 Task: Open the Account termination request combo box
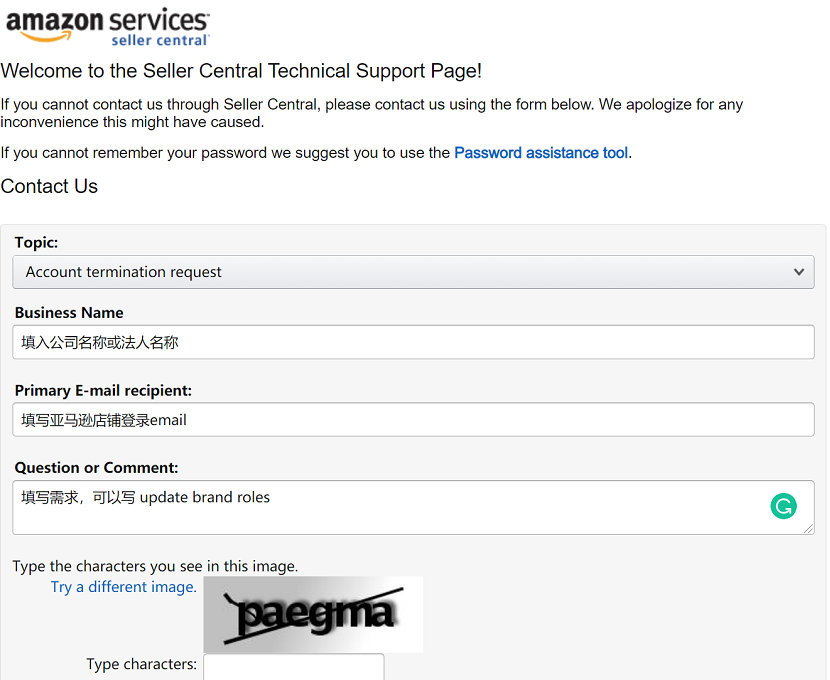pos(413,272)
